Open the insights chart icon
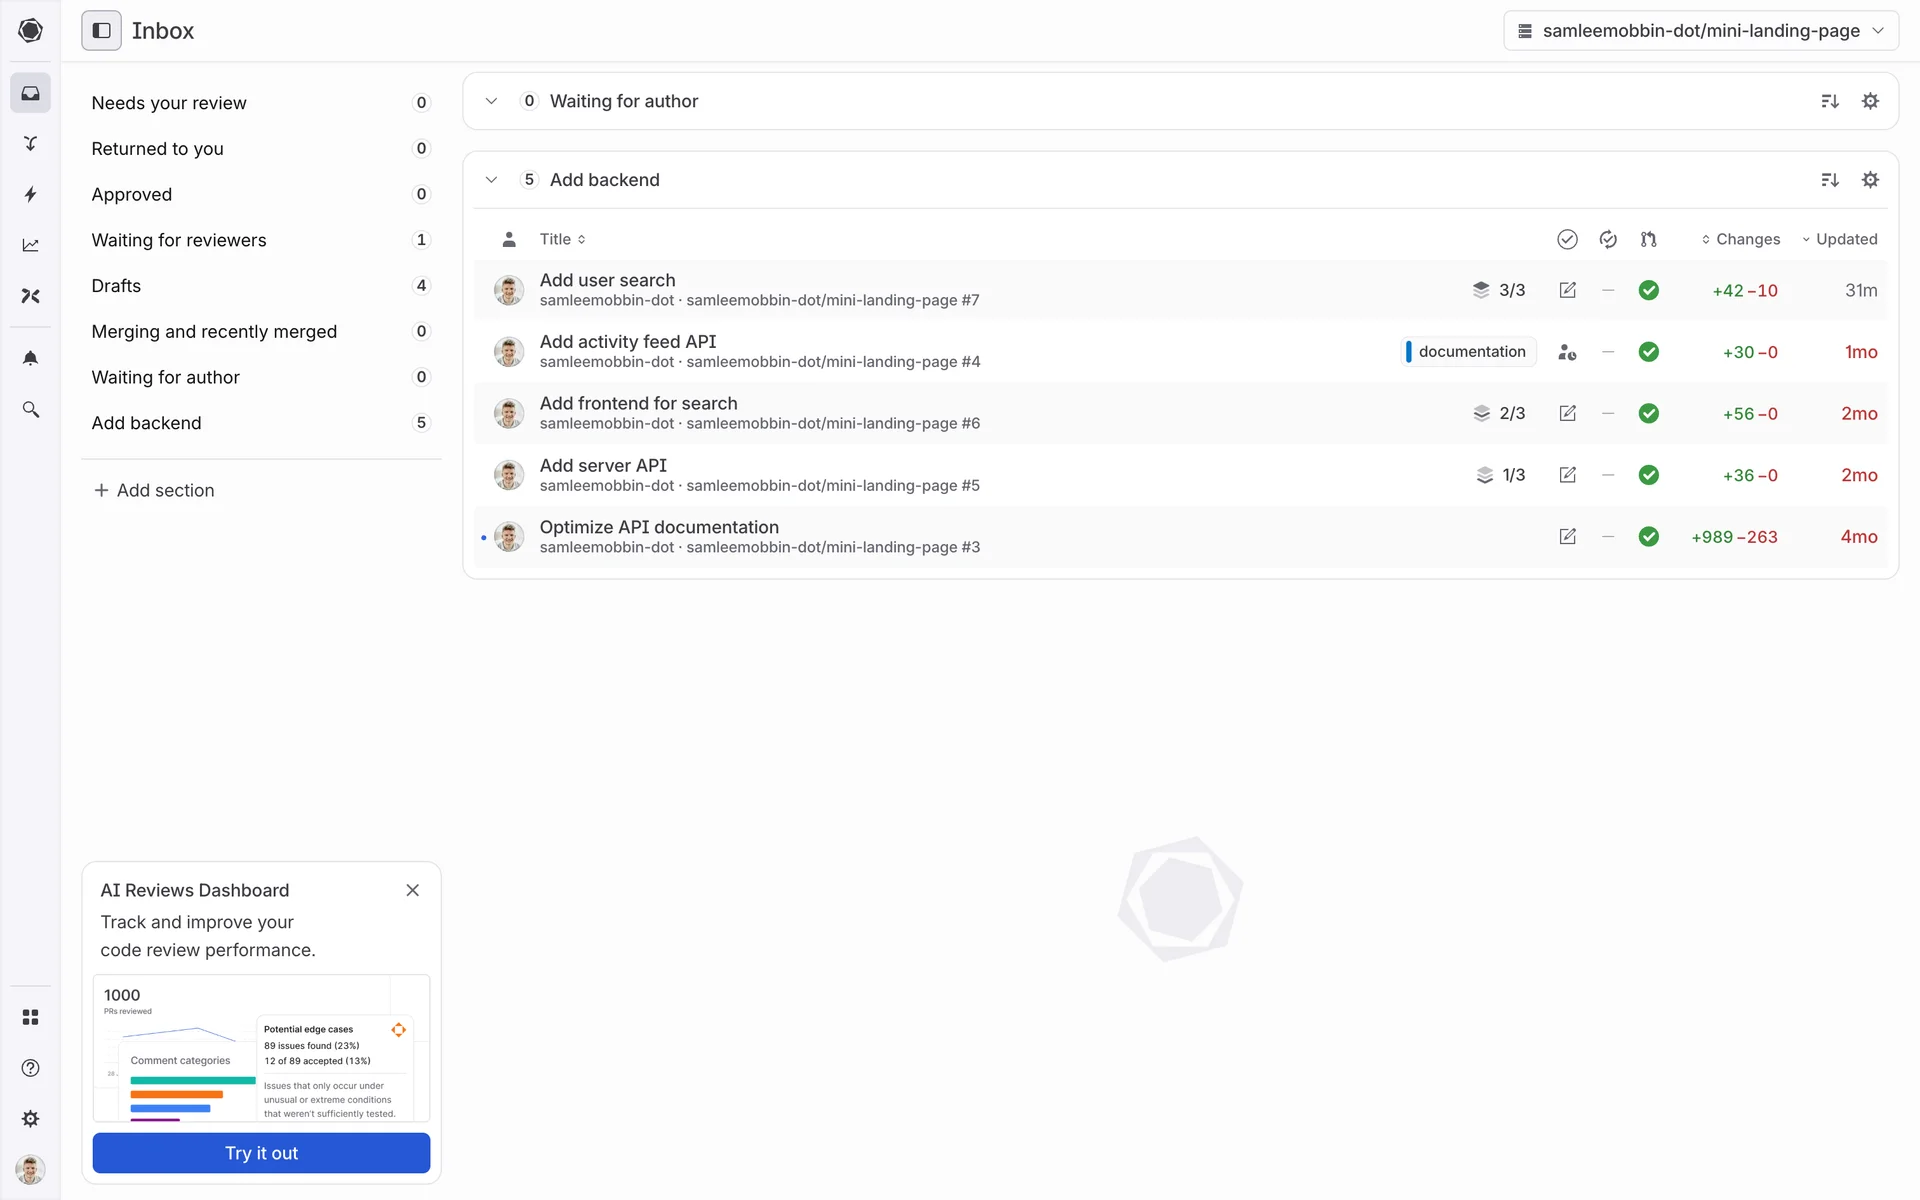The height and width of the screenshot is (1200, 1920). point(31,245)
